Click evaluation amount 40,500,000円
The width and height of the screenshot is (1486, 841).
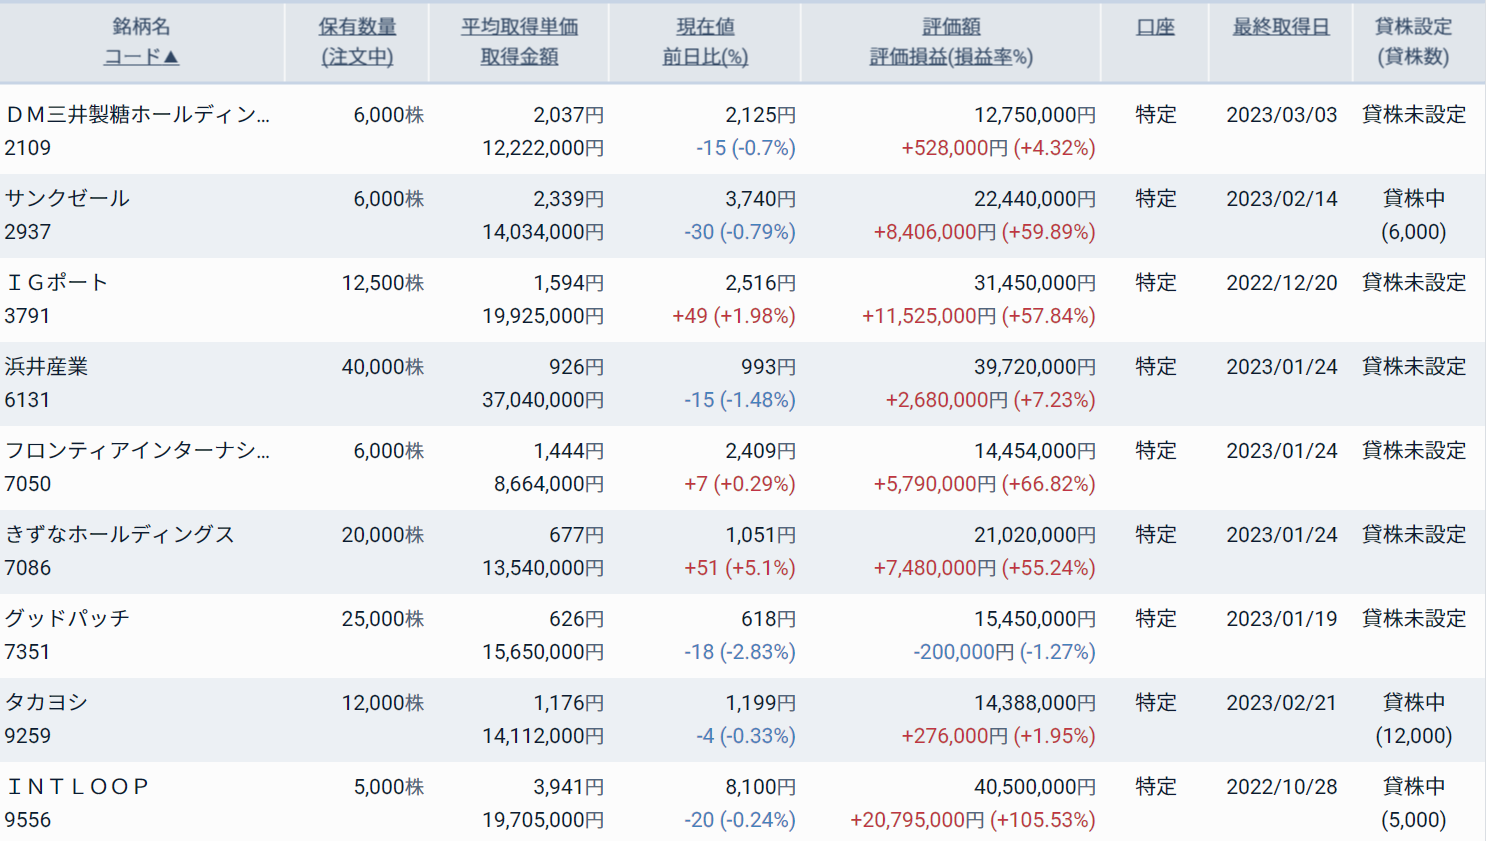(x=1035, y=787)
